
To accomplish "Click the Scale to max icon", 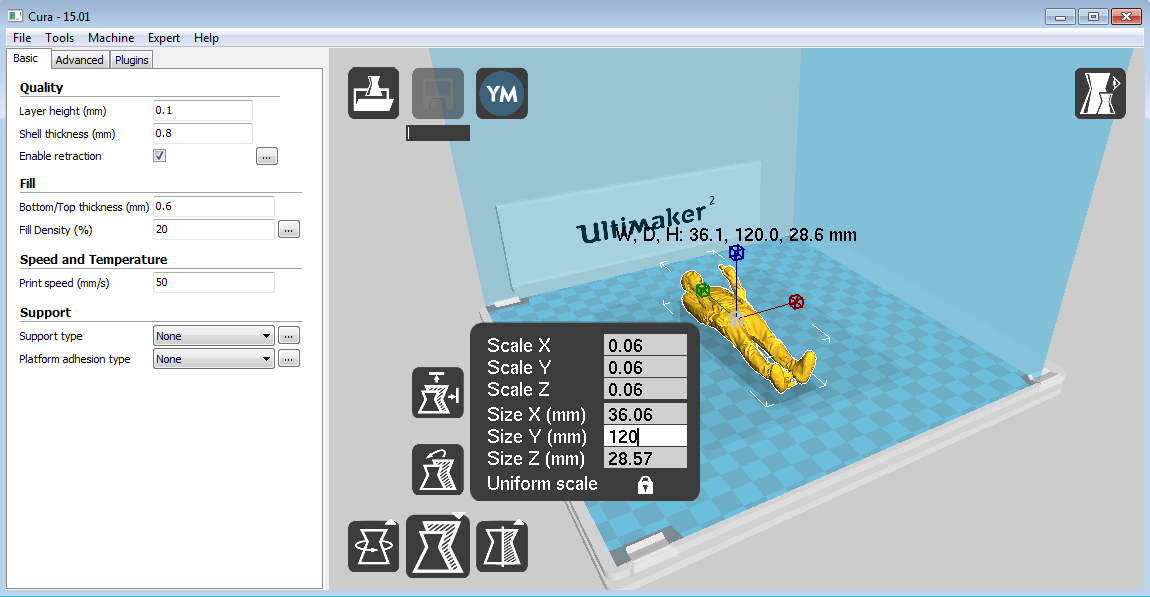I will click(x=438, y=392).
